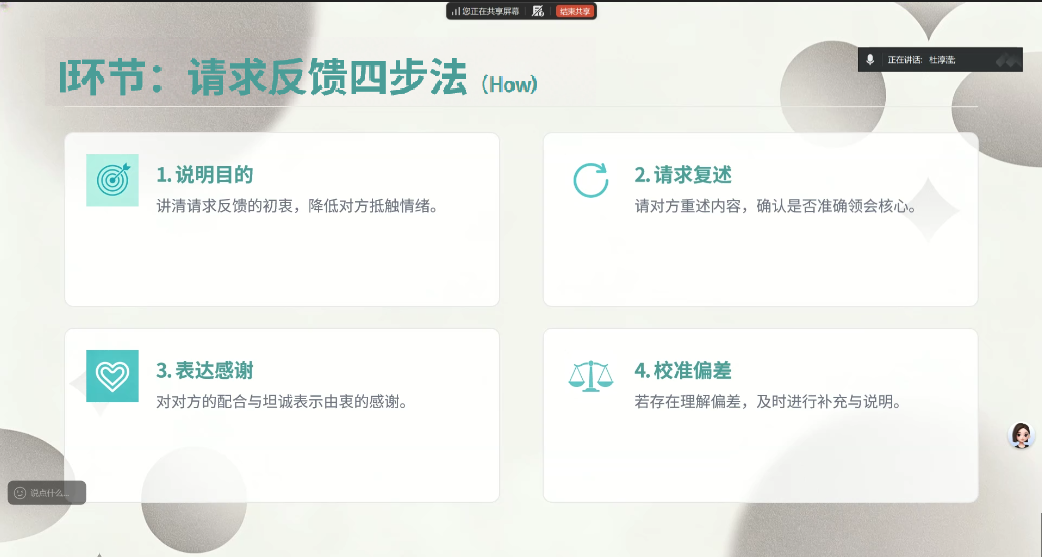1042x557 pixels.
Task: Select the 2. 请求复述 heading
Action: (683, 175)
